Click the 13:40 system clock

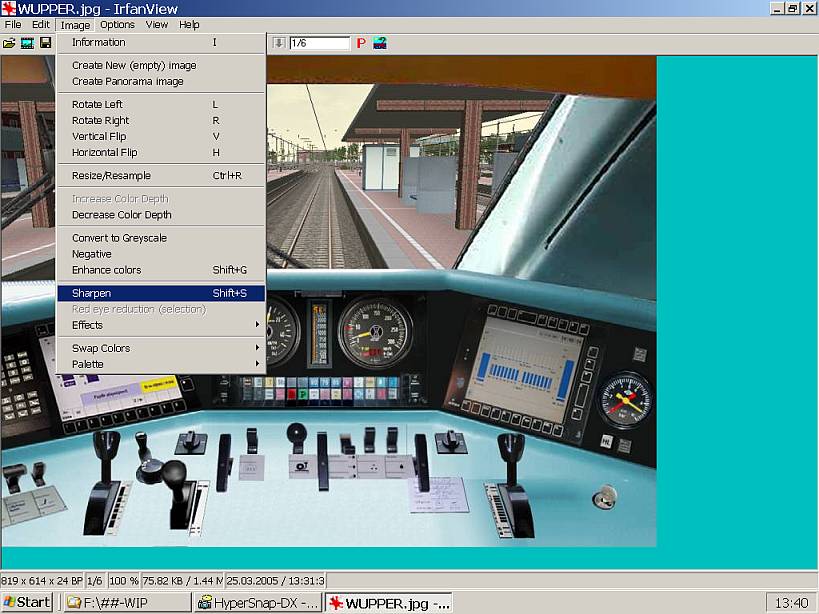point(792,603)
